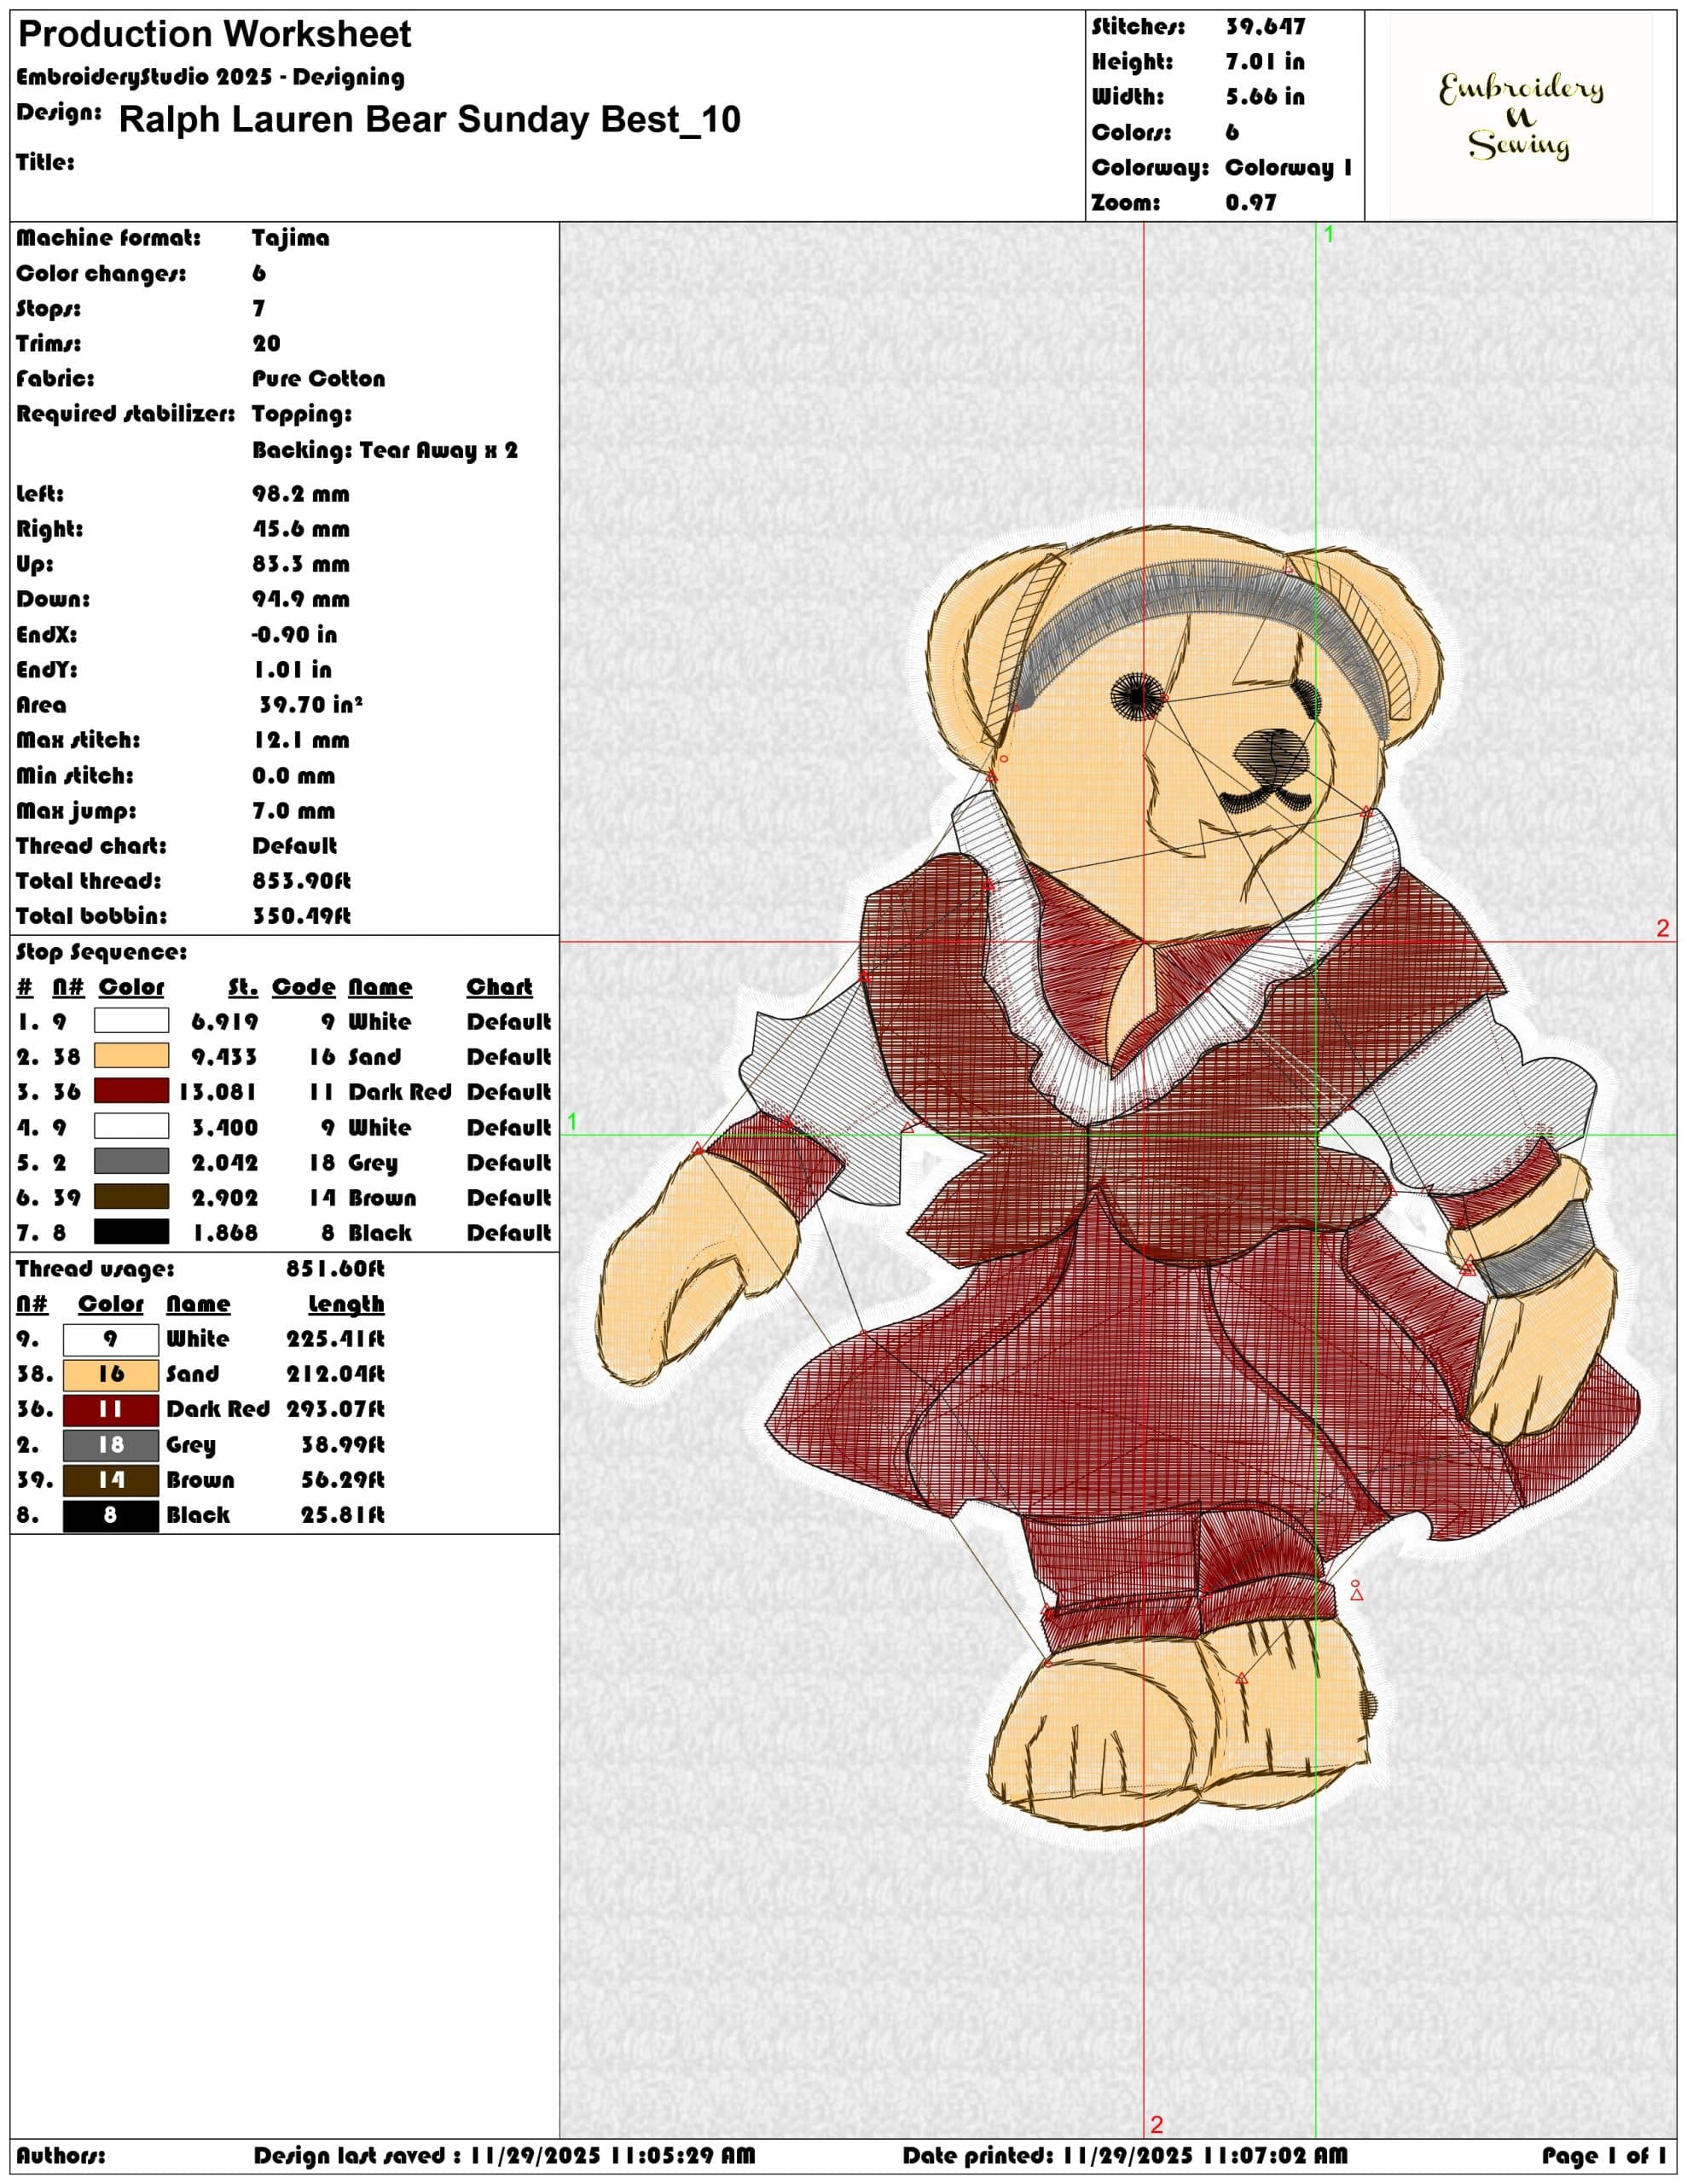Click the Embroidery N Sewing logo
Viewport: 1687px width, 2184px height.
1520,116
